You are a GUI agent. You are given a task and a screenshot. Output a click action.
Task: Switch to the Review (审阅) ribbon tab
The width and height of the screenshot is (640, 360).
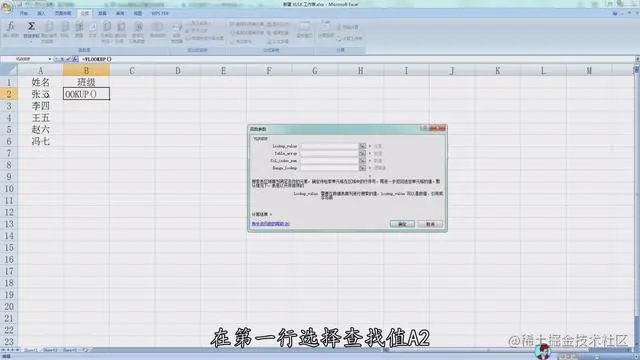click(x=120, y=13)
